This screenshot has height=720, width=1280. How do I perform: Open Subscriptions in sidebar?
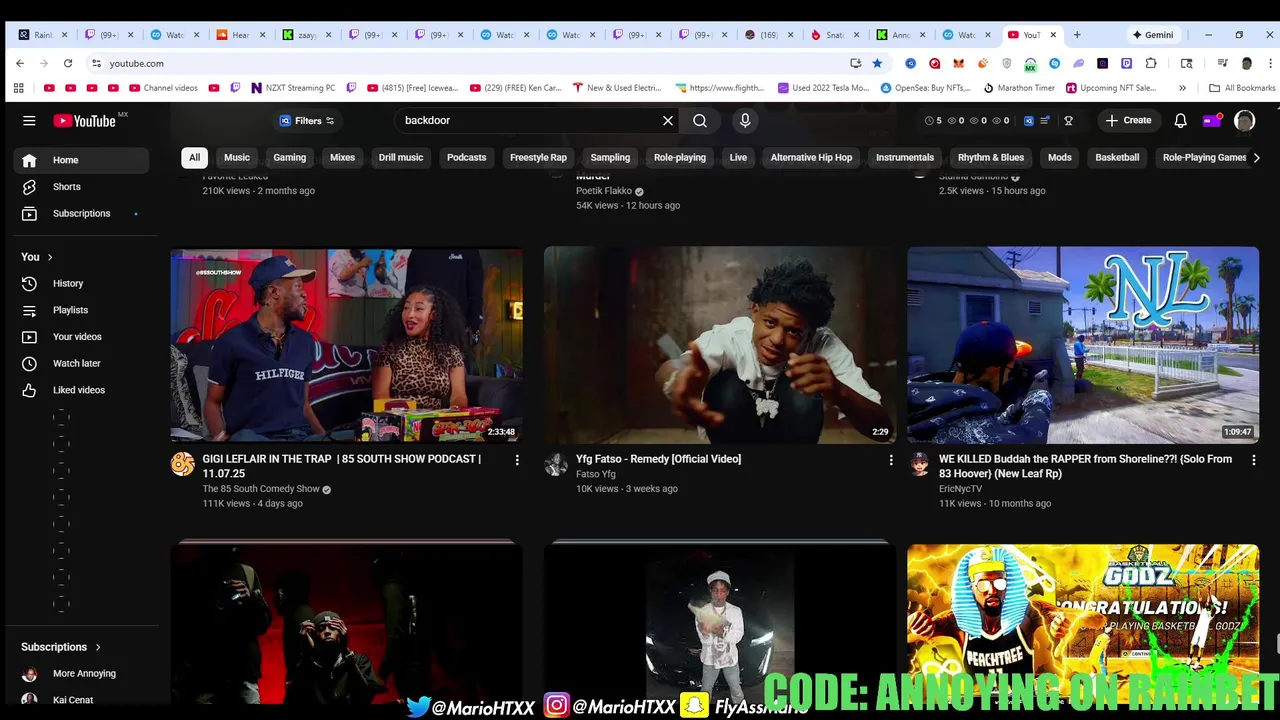tap(82, 213)
